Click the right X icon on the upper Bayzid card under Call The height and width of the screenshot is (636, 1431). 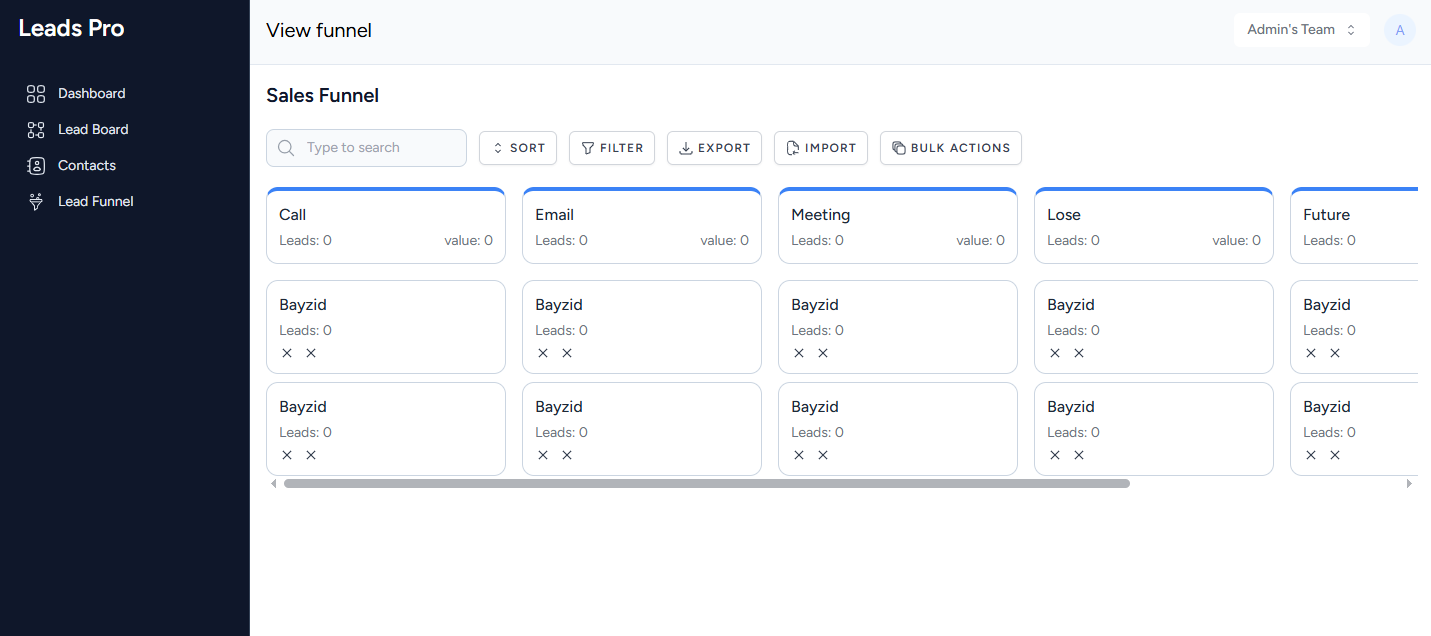(x=311, y=353)
